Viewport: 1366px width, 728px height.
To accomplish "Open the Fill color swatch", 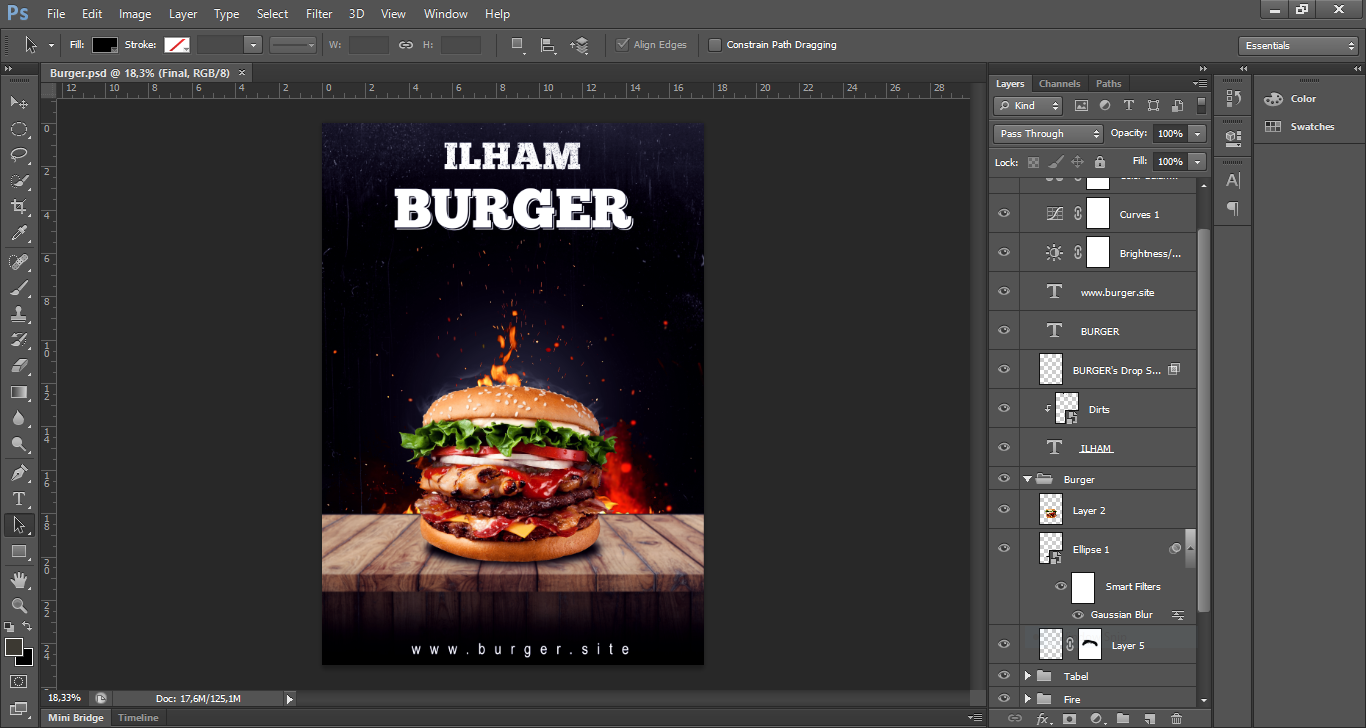I will point(105,45).
